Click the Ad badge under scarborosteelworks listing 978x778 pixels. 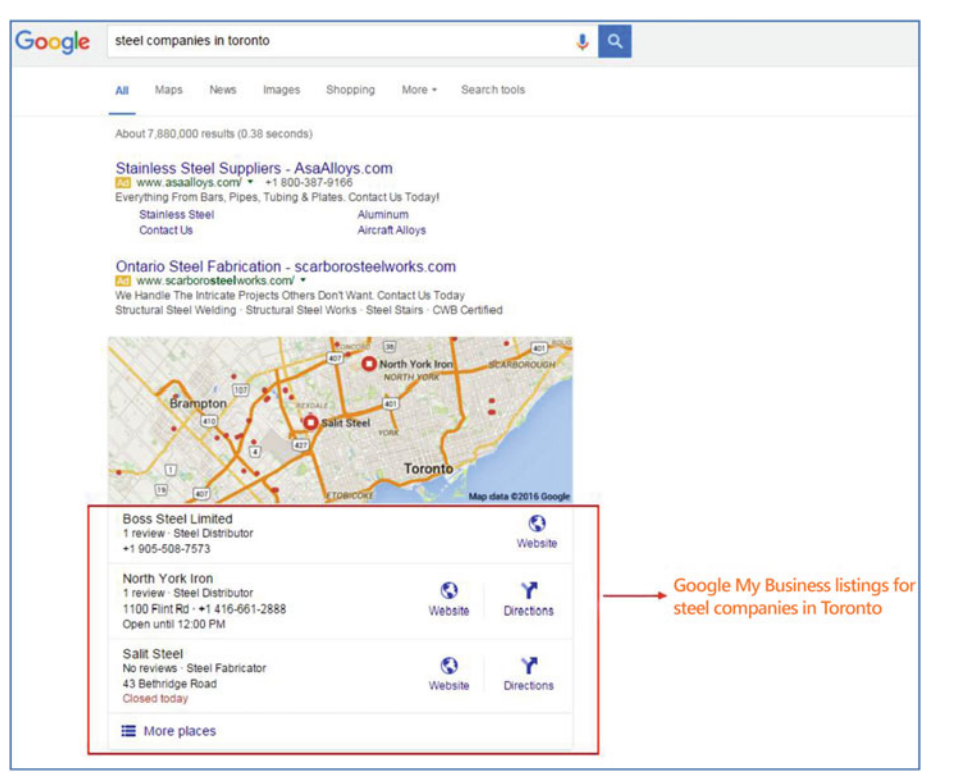(123, 281)
